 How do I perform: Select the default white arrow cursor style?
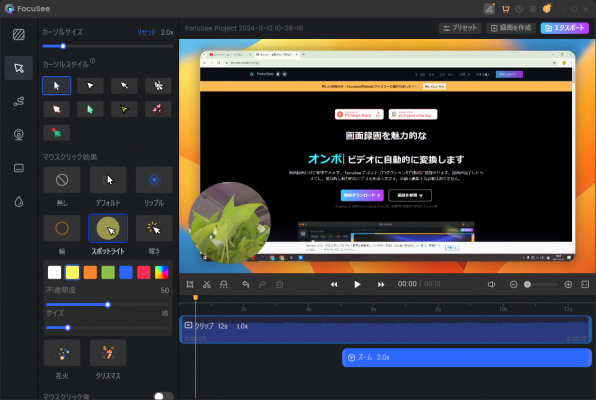coord(56,86)
